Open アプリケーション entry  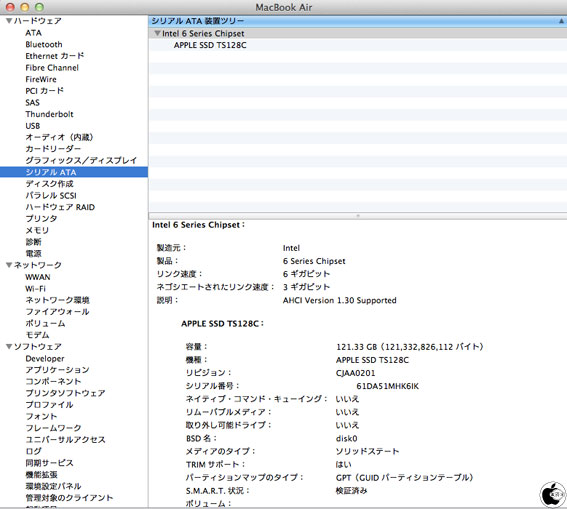tap(57, 370)
